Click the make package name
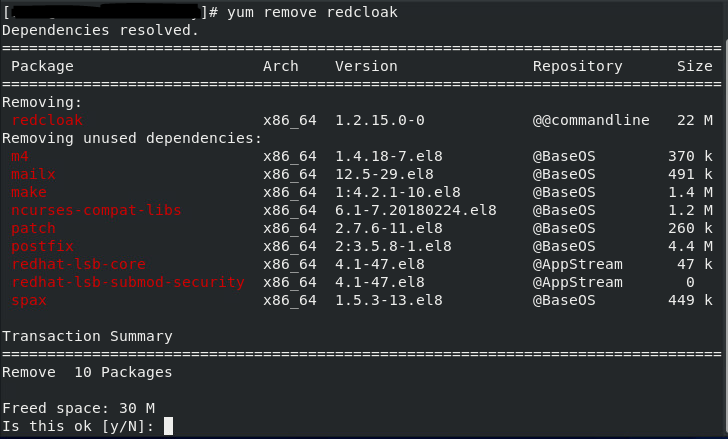 tap(29, 192)
